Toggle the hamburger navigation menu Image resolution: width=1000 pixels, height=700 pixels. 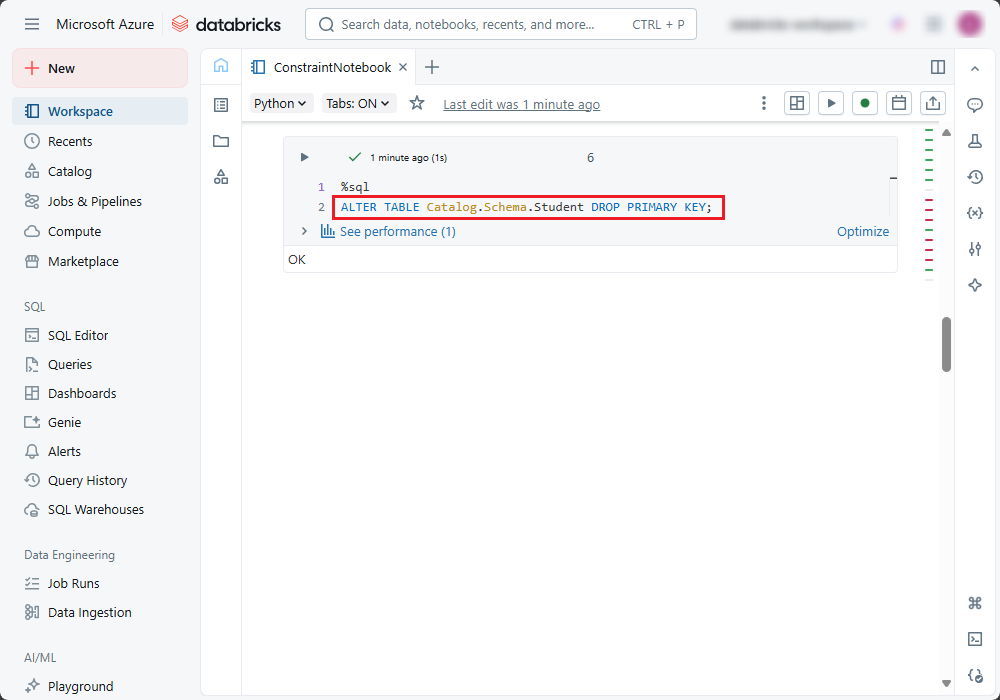pos(32,24)
